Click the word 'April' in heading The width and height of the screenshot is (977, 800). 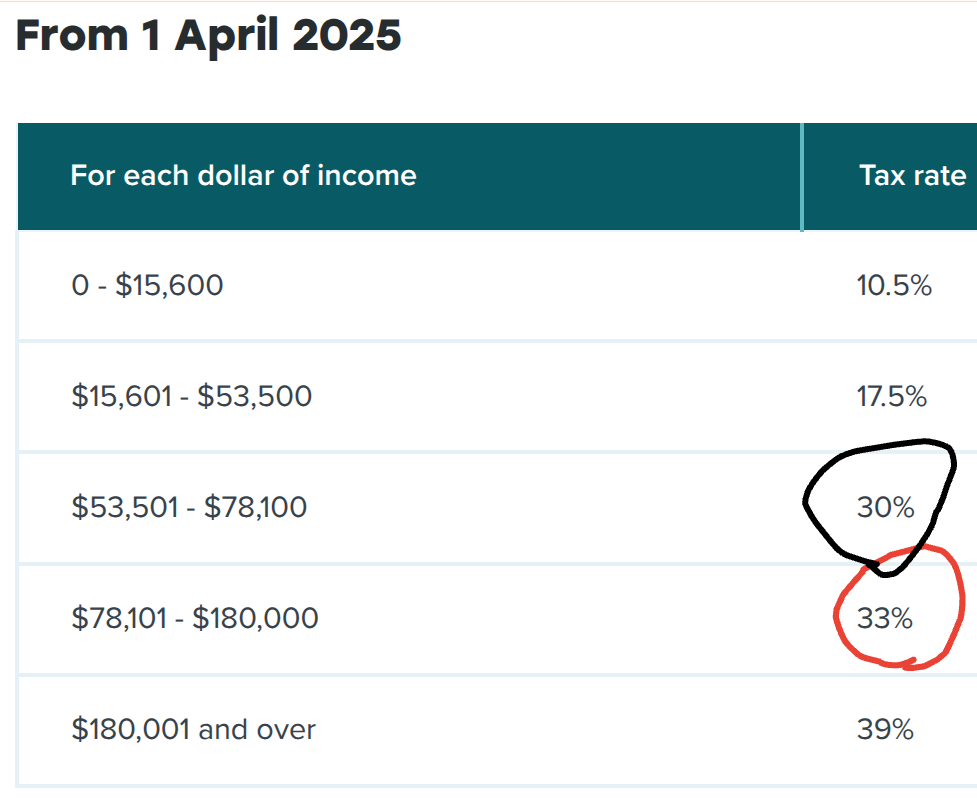click(x=226, y=36)
